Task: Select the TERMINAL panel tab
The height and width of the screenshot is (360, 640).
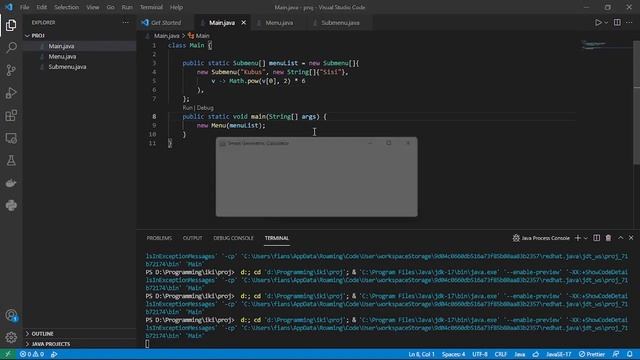Action: click(277, 238)
